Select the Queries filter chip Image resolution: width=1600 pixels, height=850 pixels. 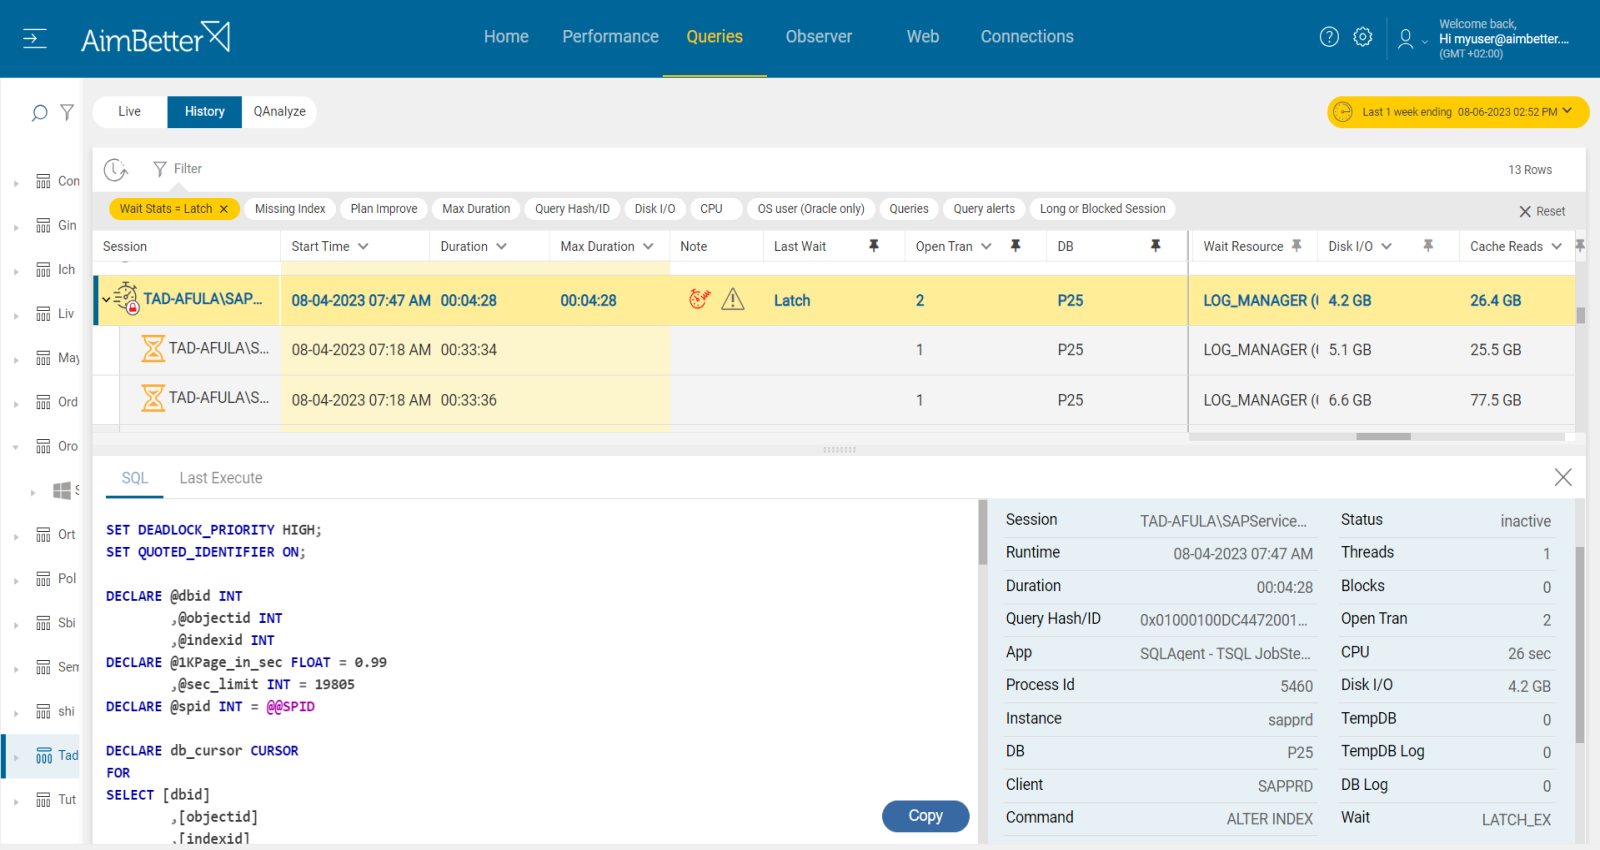(x=909, y=209)
